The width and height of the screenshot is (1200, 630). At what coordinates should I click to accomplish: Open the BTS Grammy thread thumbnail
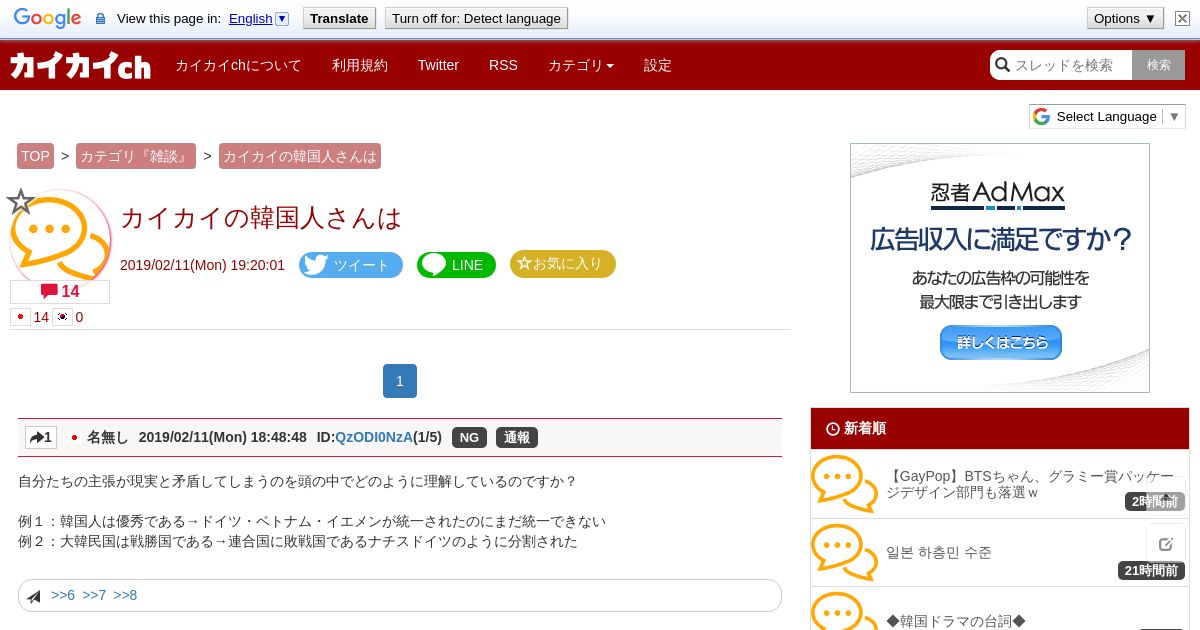click(x=844, y=484)
